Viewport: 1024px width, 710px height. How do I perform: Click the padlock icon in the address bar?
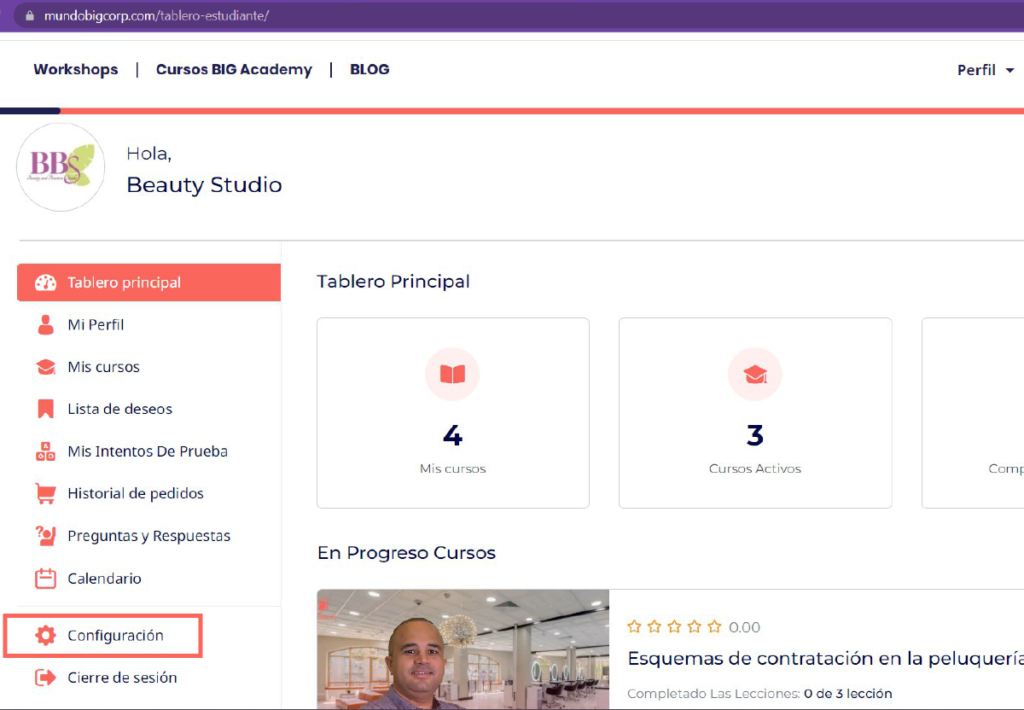(x=29, y=16)
